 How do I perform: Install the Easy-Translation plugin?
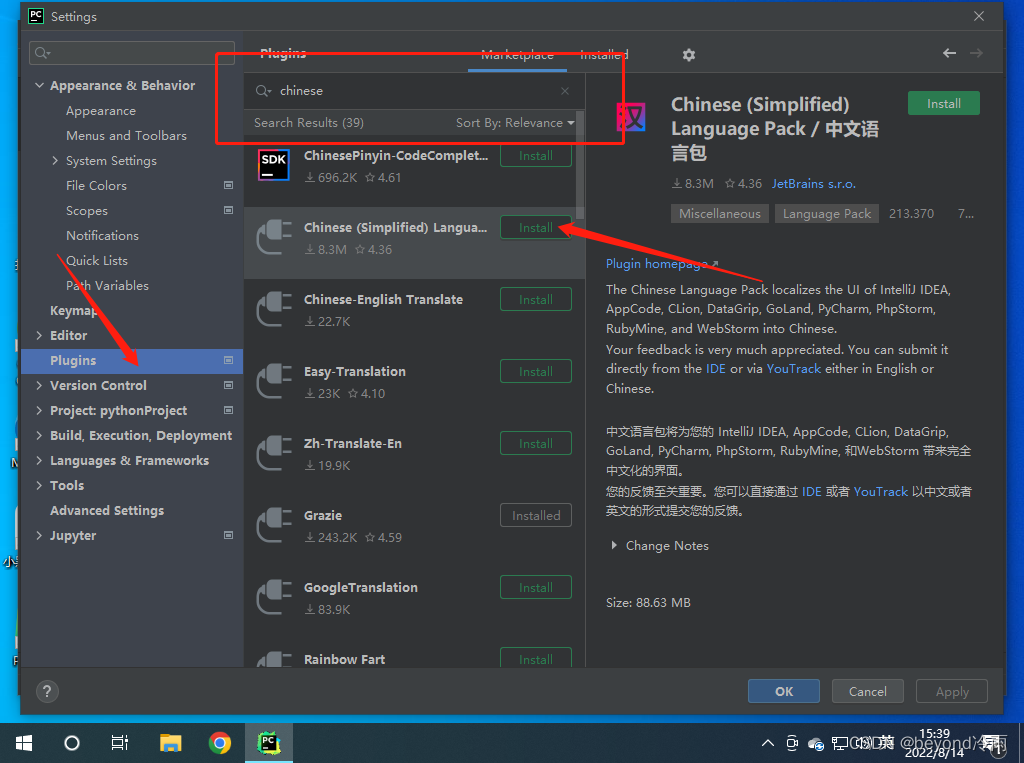click(536, 371)
